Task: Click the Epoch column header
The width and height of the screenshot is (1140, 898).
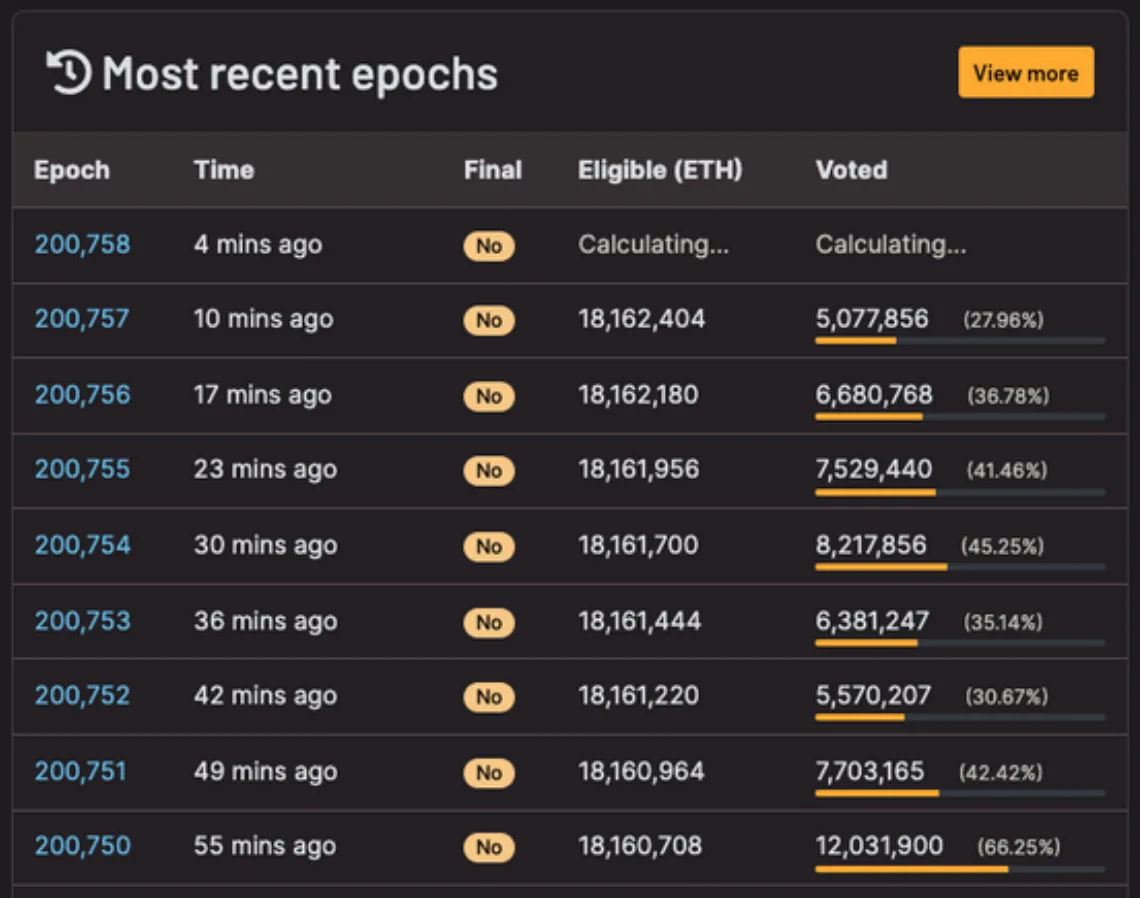Action: 72,170
